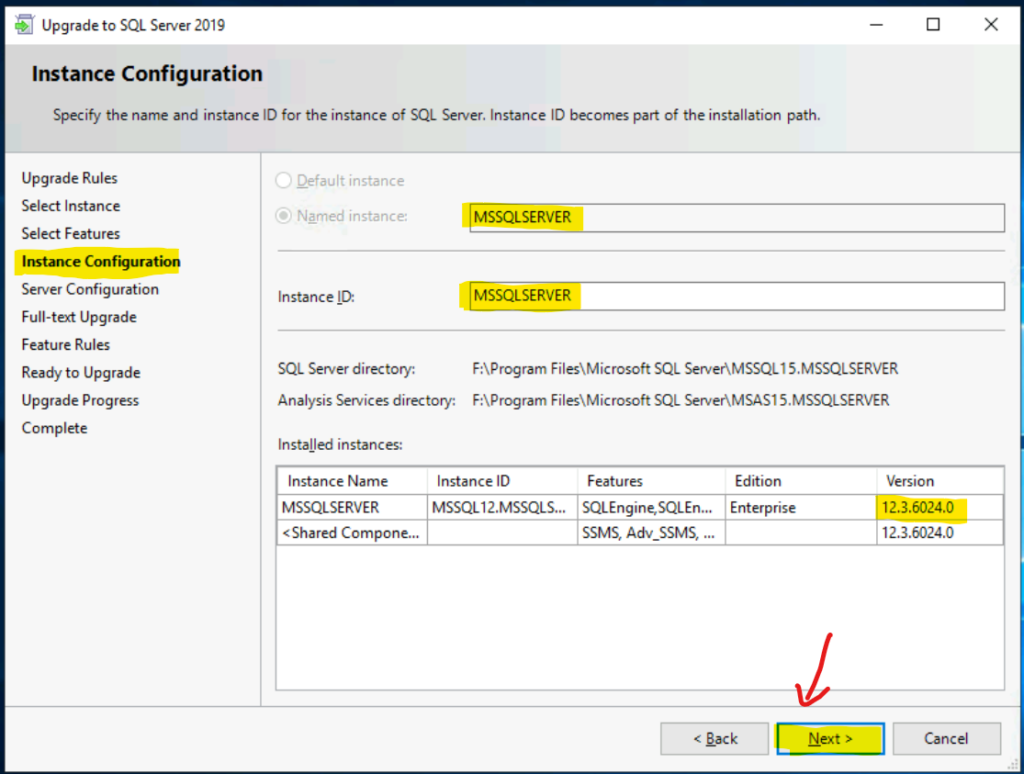Click the Instance ID column header
This screenshot has height=774, width=1024.
click(502, 481)
